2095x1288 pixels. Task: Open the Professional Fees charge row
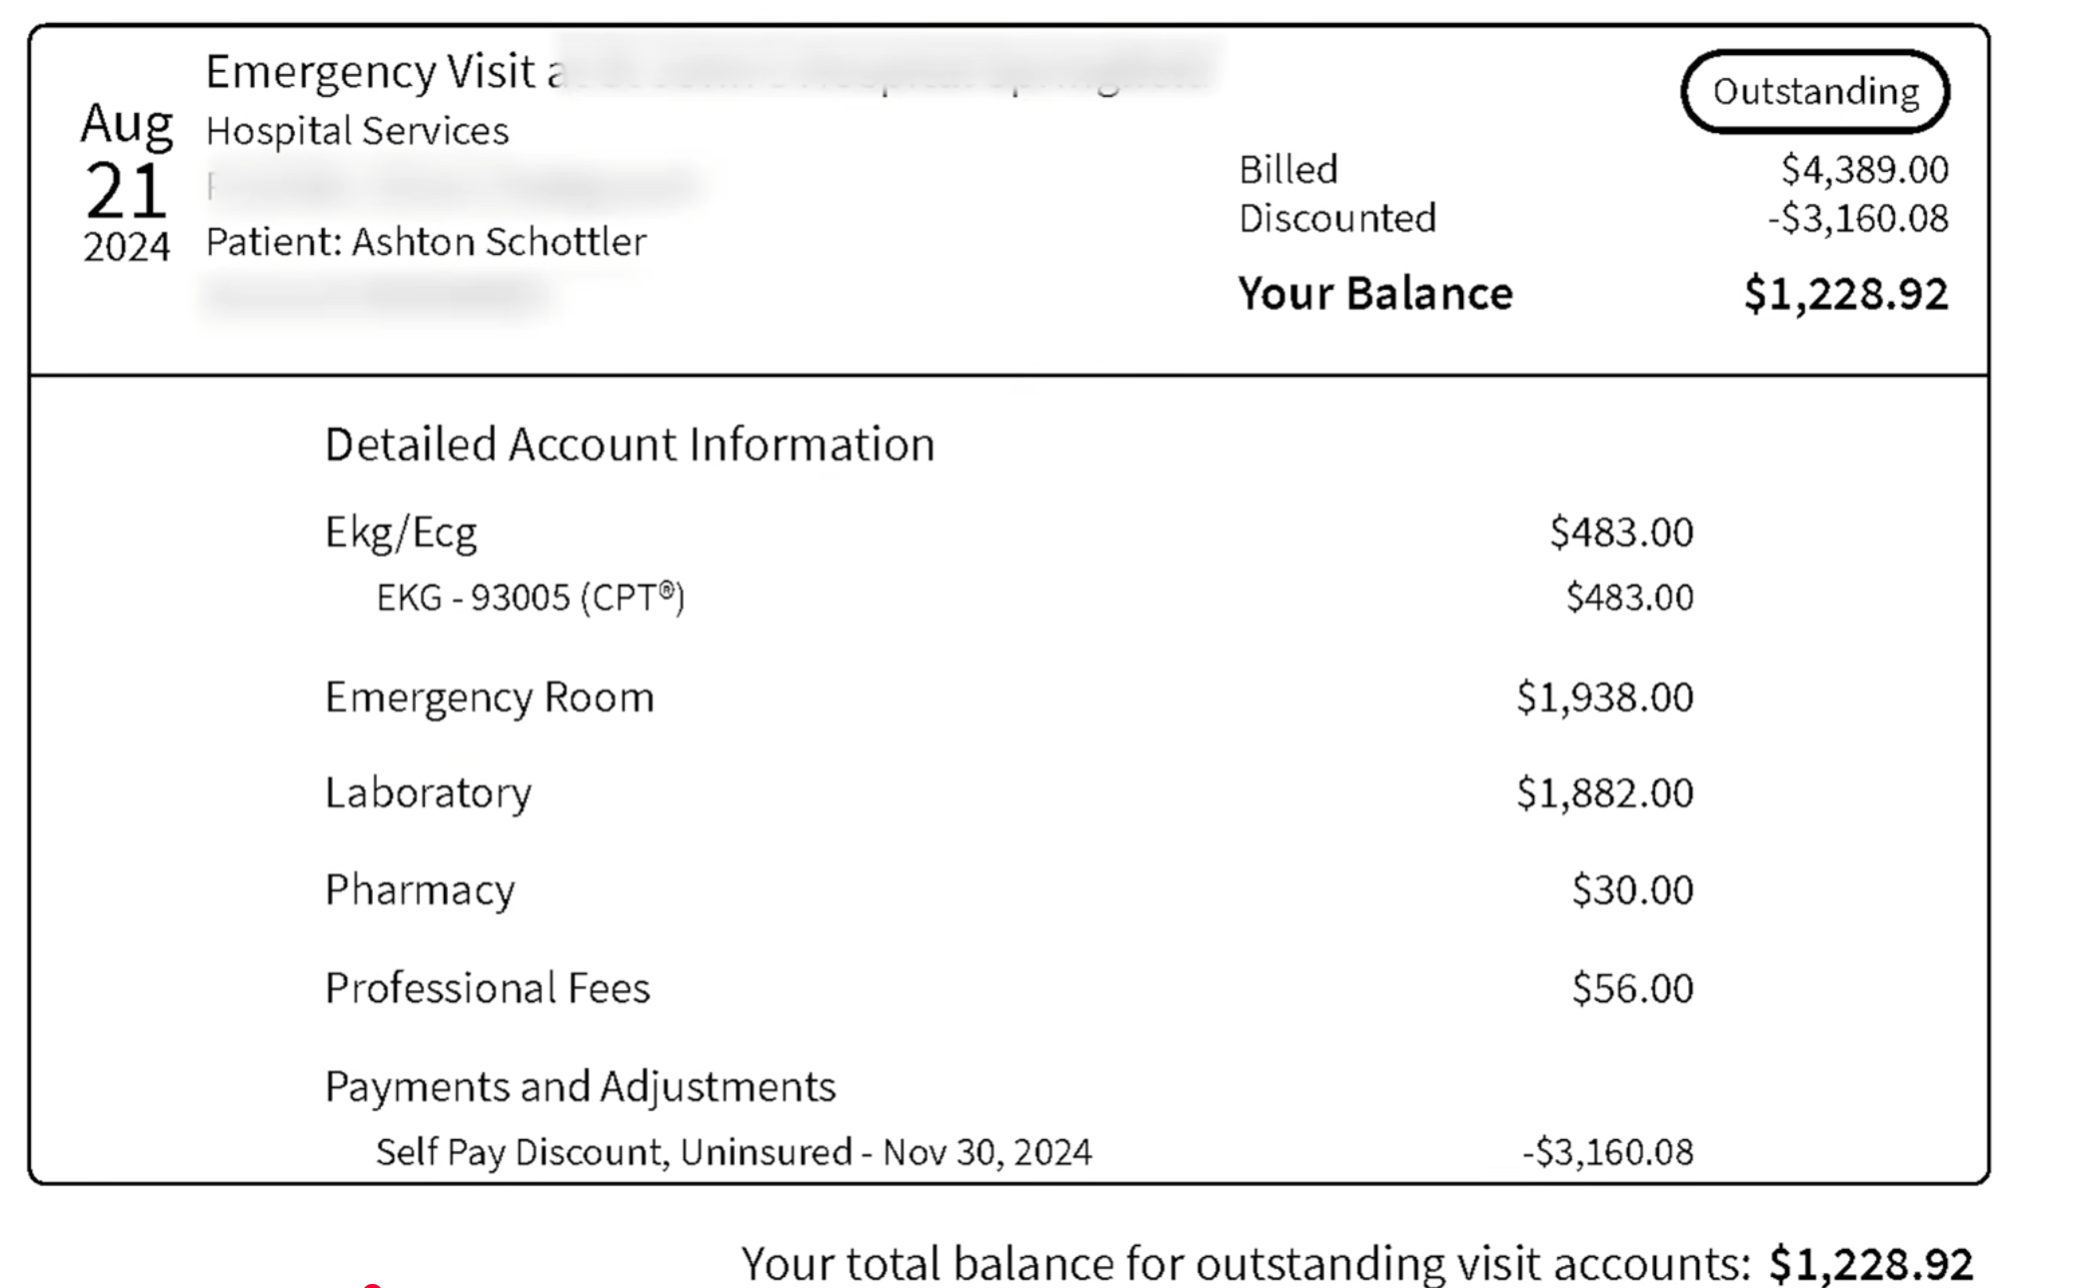click(x=1009, y=988)
